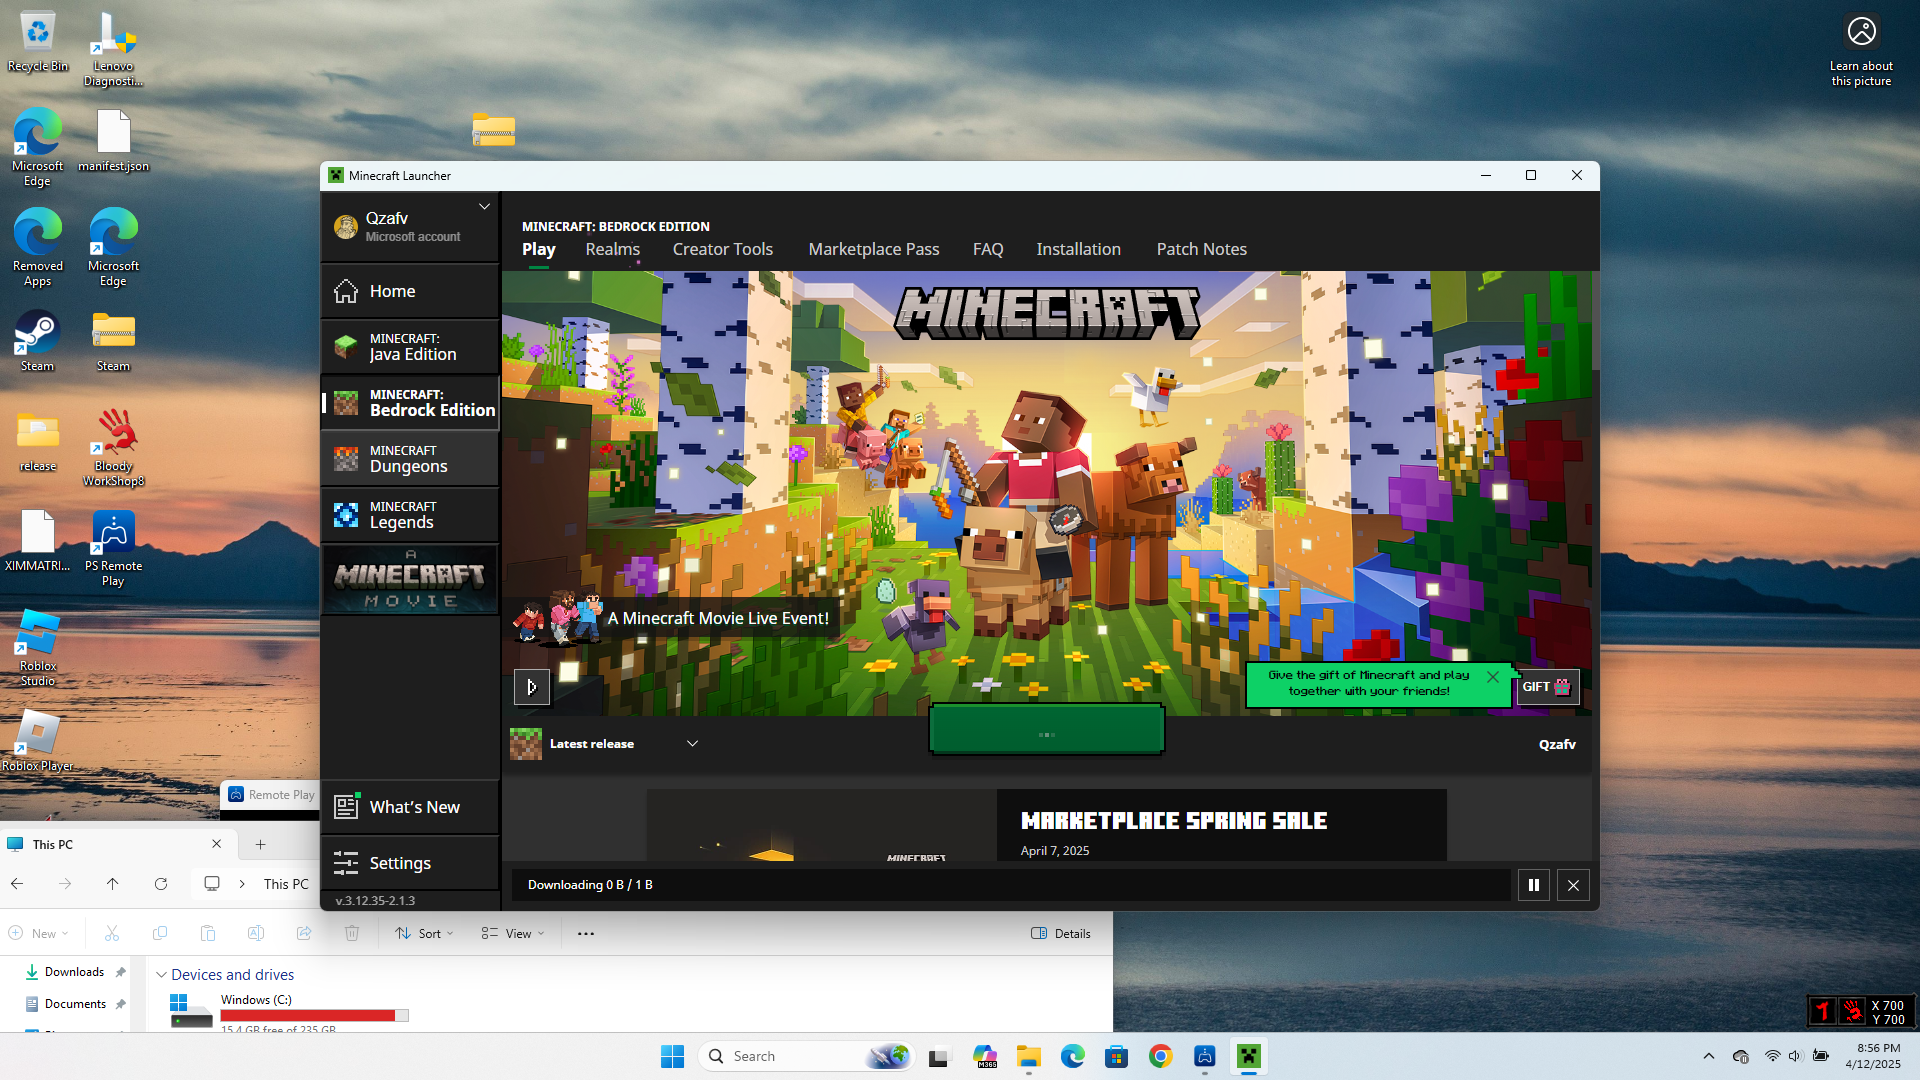Pause the download
This screenshot has width=1920, height=1080.
pyautogui.click(x=1534, y=885)
